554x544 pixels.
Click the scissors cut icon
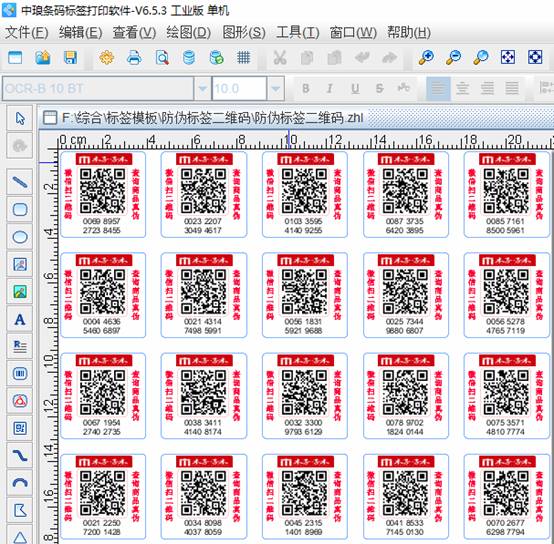click(x=280, y=57)
